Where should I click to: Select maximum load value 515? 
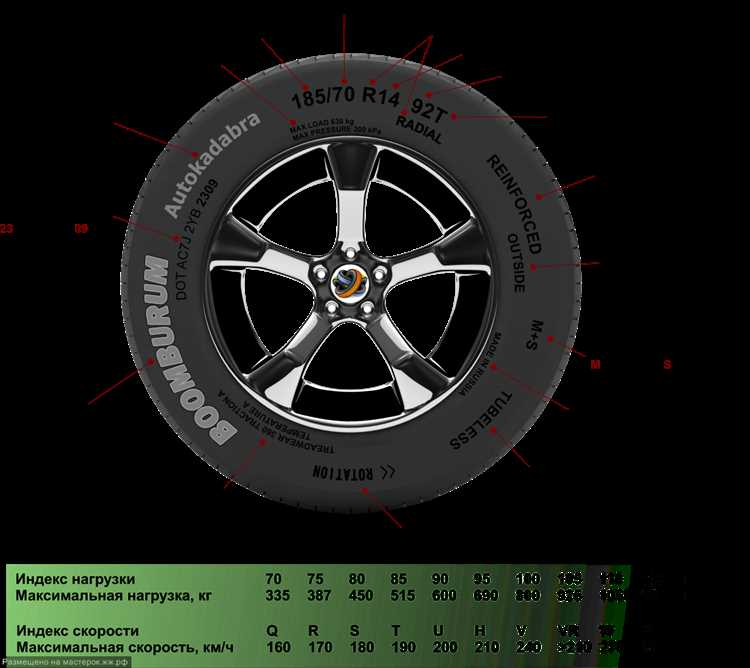[x=403, y=595]
